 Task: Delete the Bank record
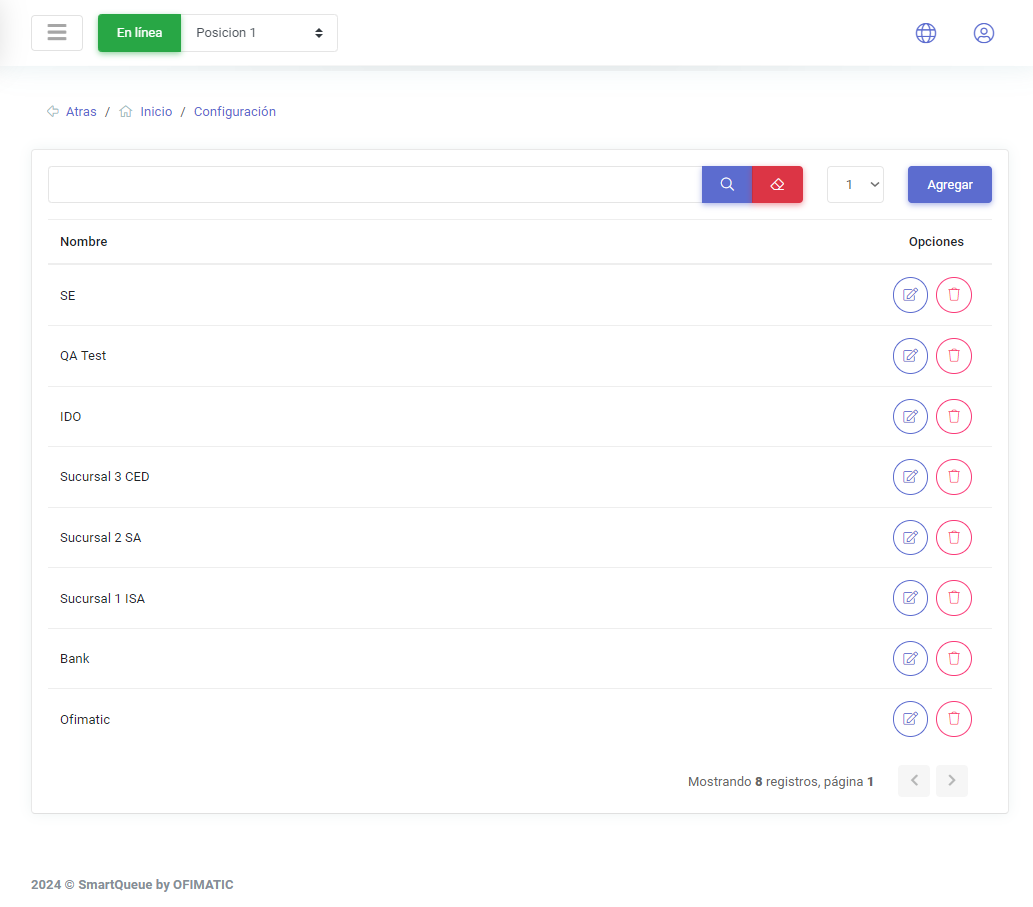(x=954, y=659)
